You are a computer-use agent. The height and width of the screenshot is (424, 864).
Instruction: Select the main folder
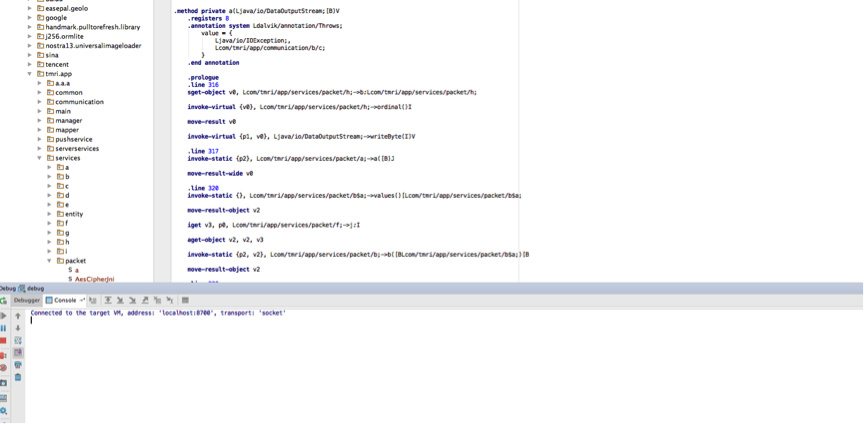[x=63, y=111]
